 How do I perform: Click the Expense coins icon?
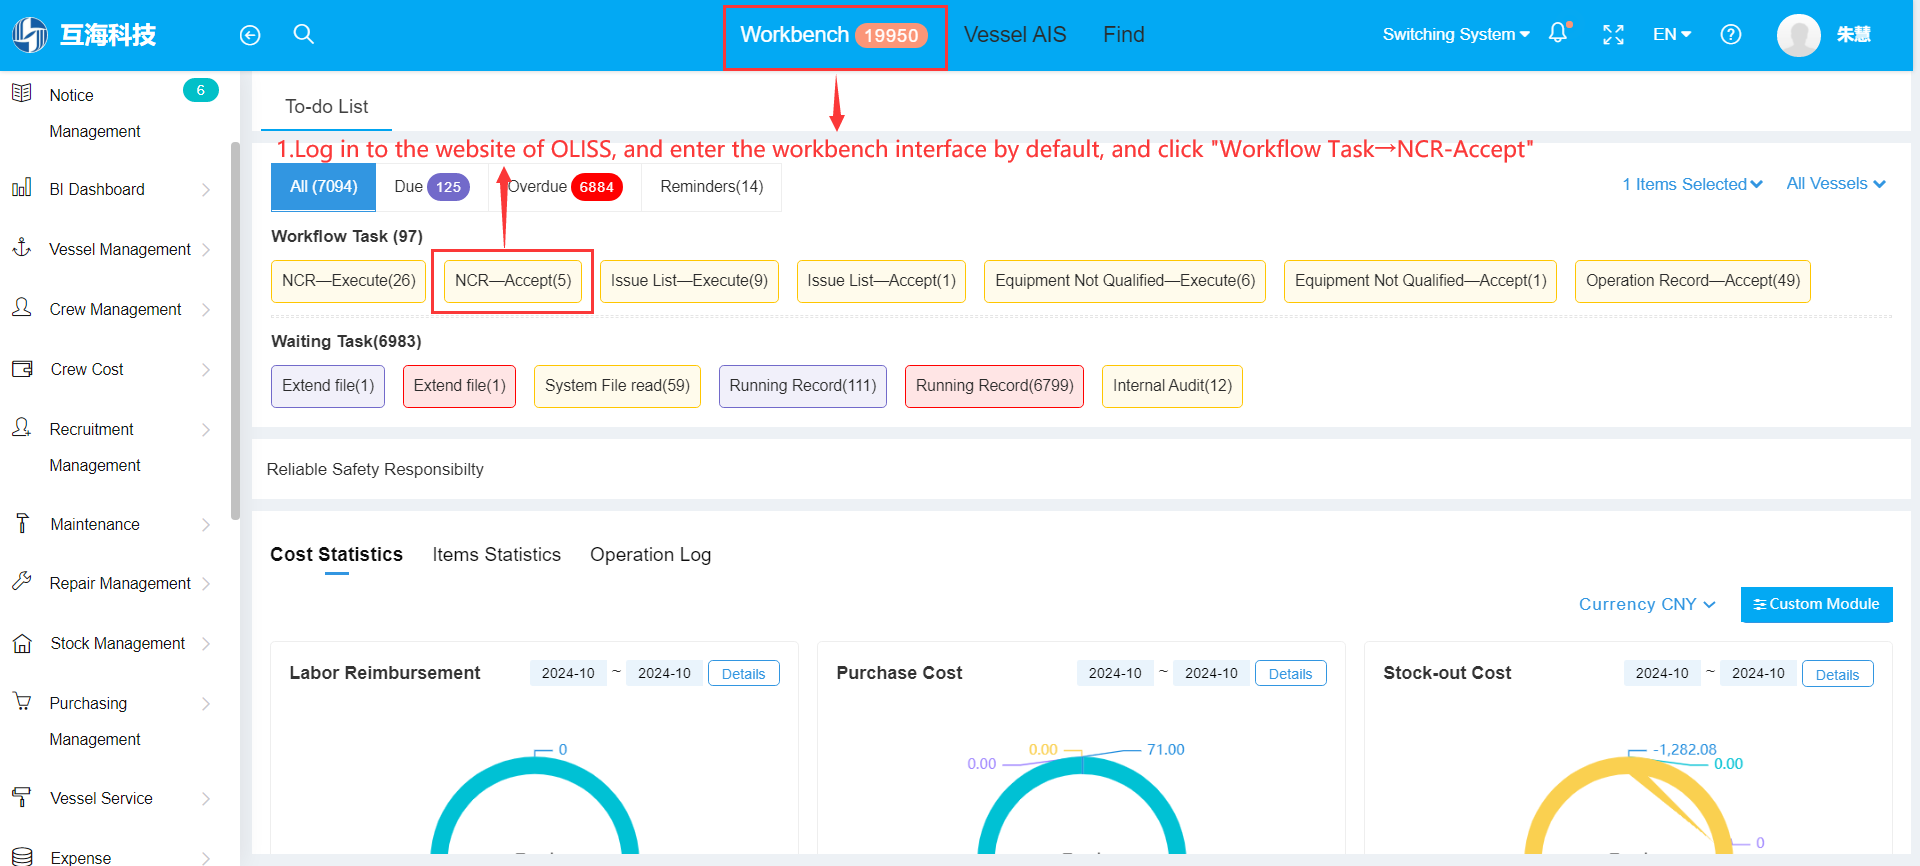22,857
